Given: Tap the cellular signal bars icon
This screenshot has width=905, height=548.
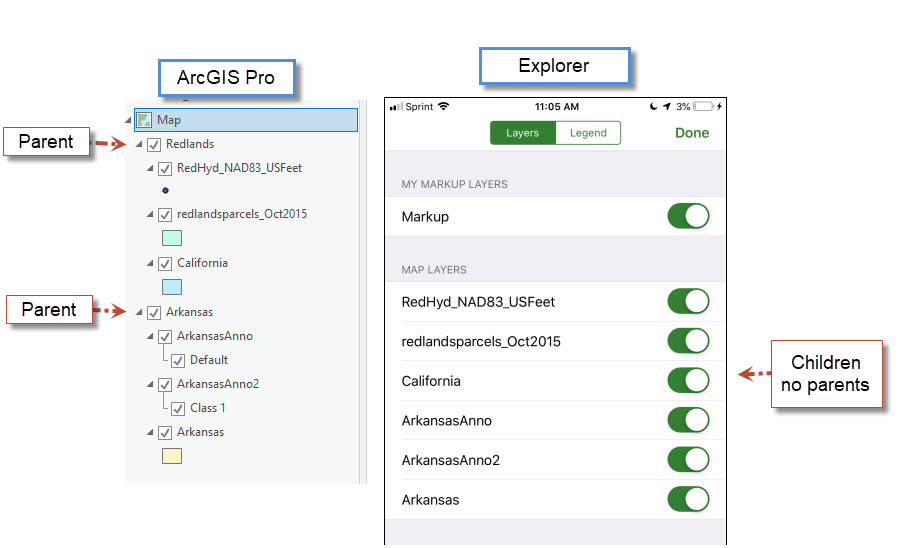Looking at the screenshot, I should (396, 107).
